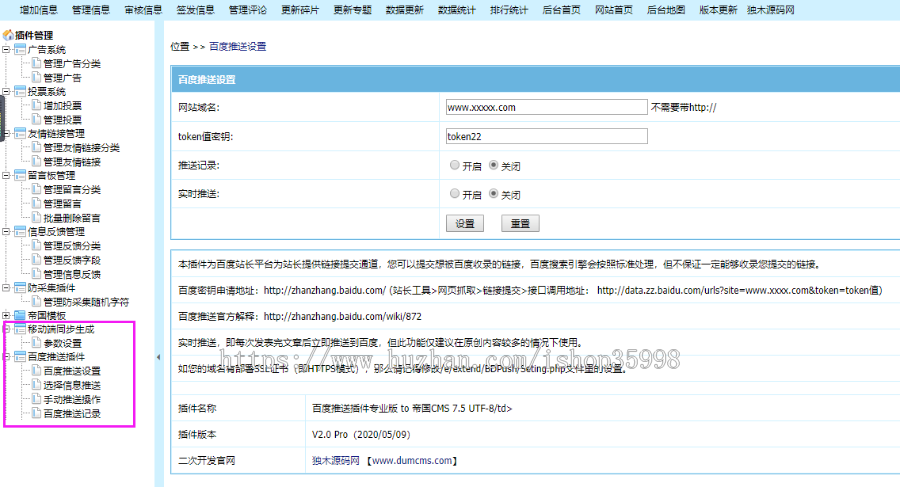
Task: Enable 推送记录 with 开启 radio
Action: [x=455, y=165]
